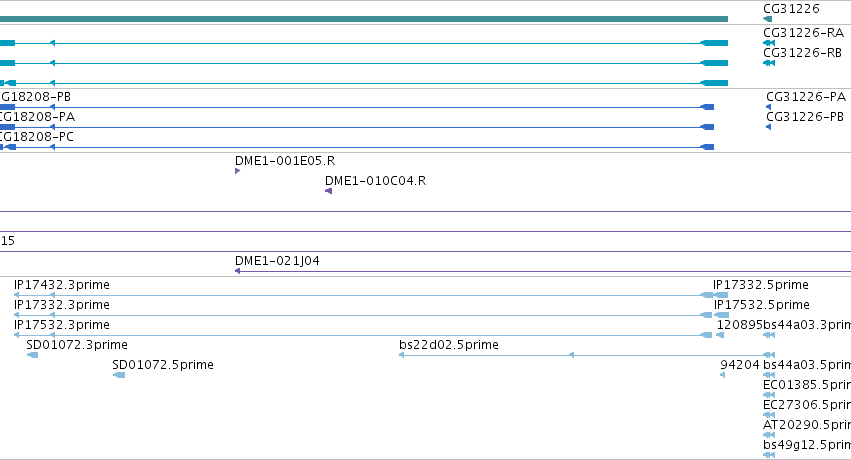Select the 94204 feature label

coord(740,365)
